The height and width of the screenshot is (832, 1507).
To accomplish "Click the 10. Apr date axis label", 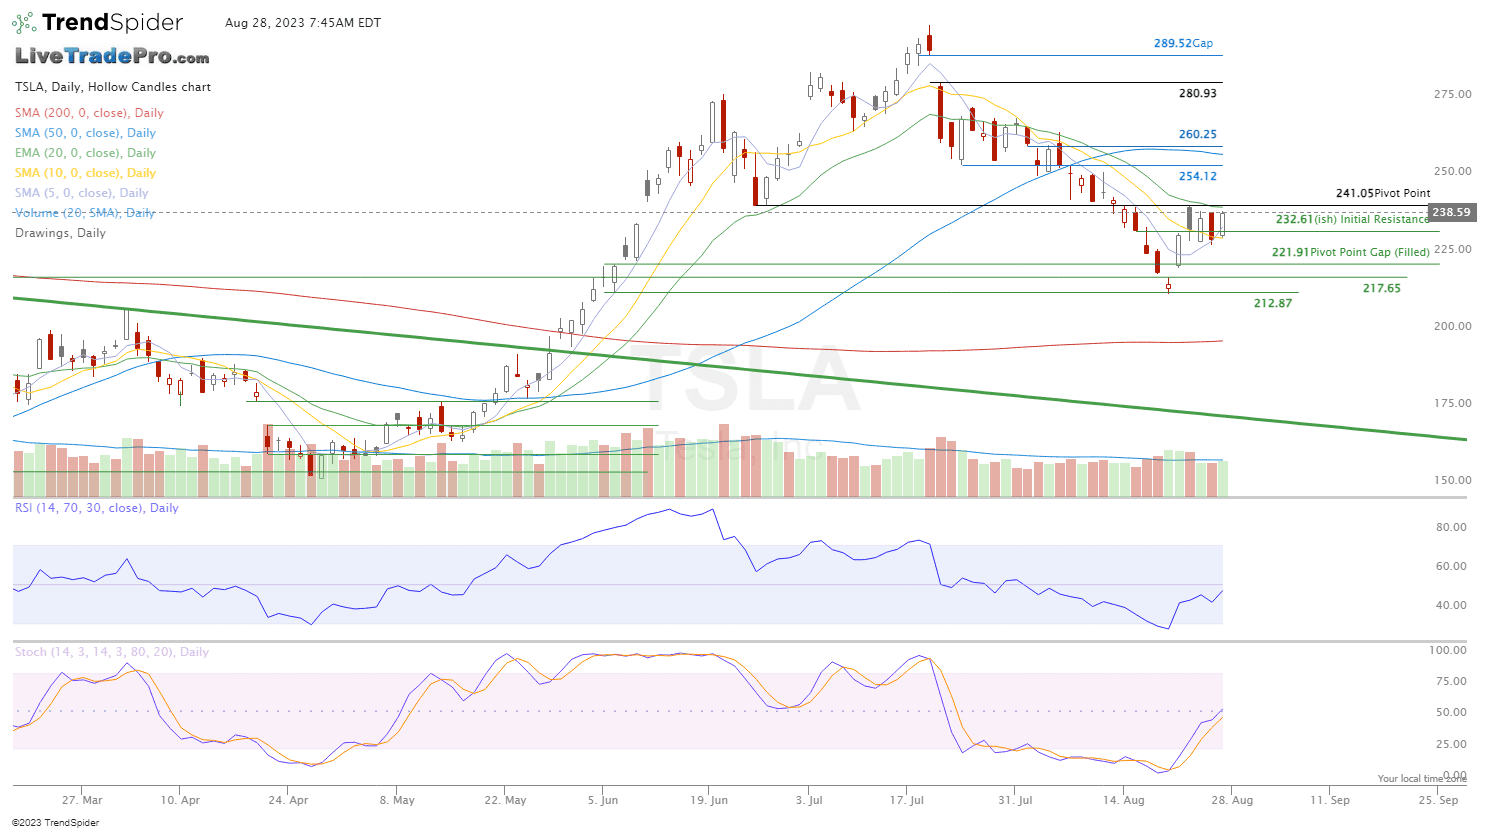I will point(180,800).
